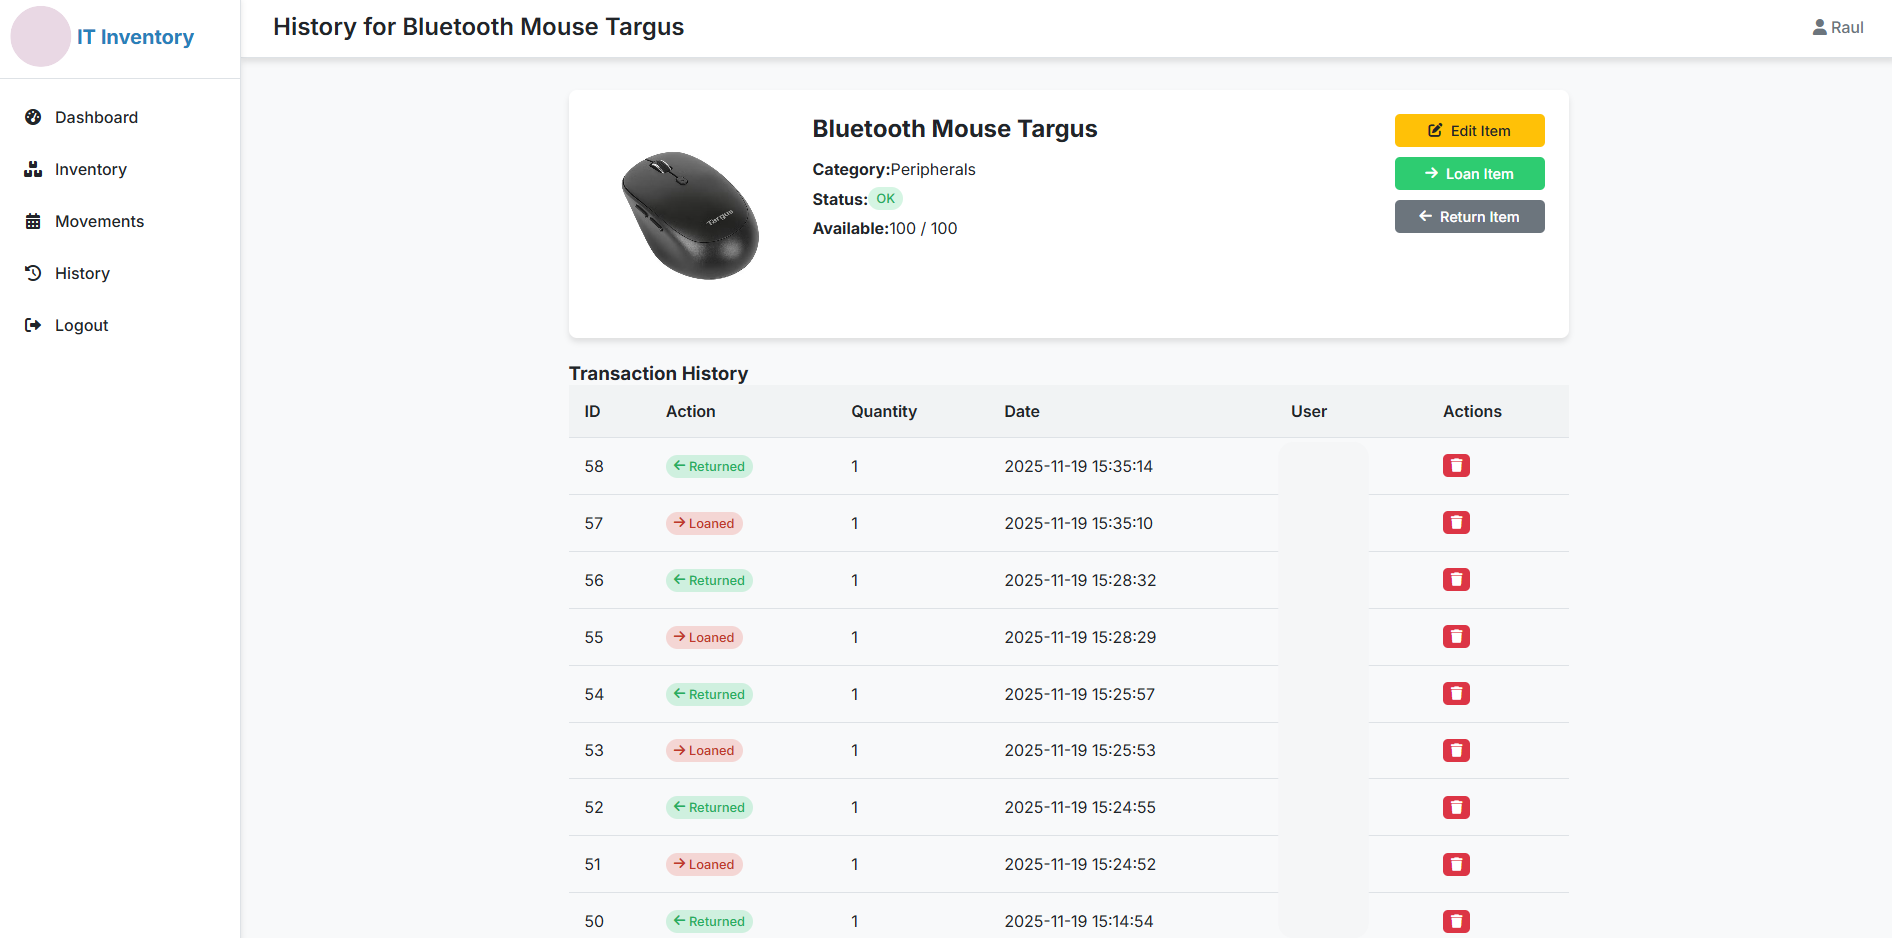Click the user profile icon beside Raul

pyautogui.click(x=1819, y=27)
